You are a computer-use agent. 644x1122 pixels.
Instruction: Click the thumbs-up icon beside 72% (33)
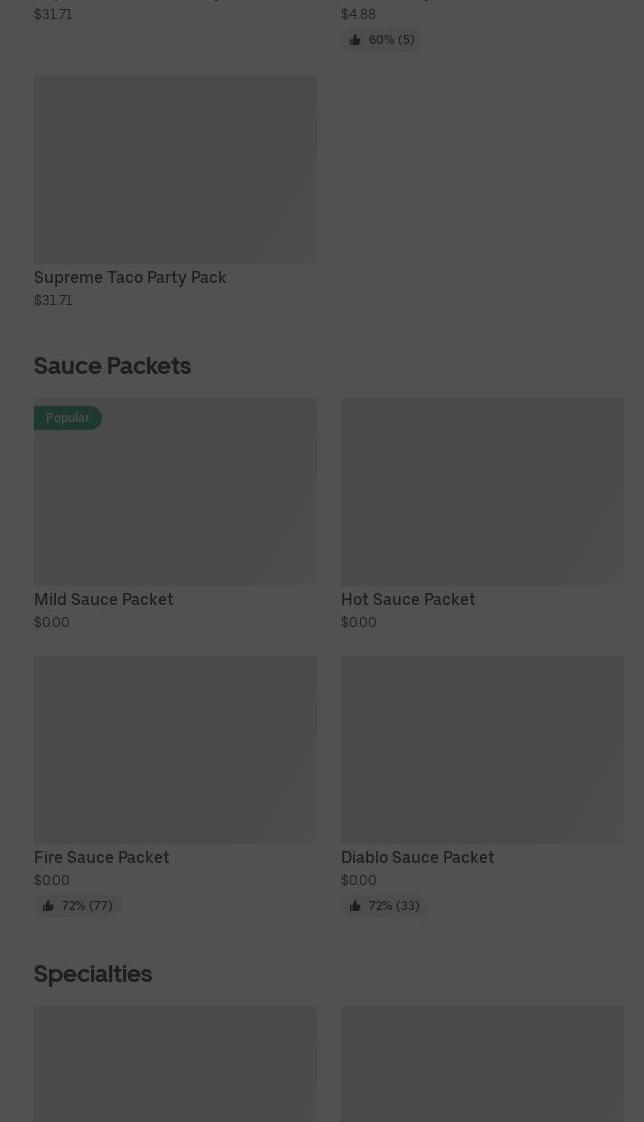pos(355,906)
